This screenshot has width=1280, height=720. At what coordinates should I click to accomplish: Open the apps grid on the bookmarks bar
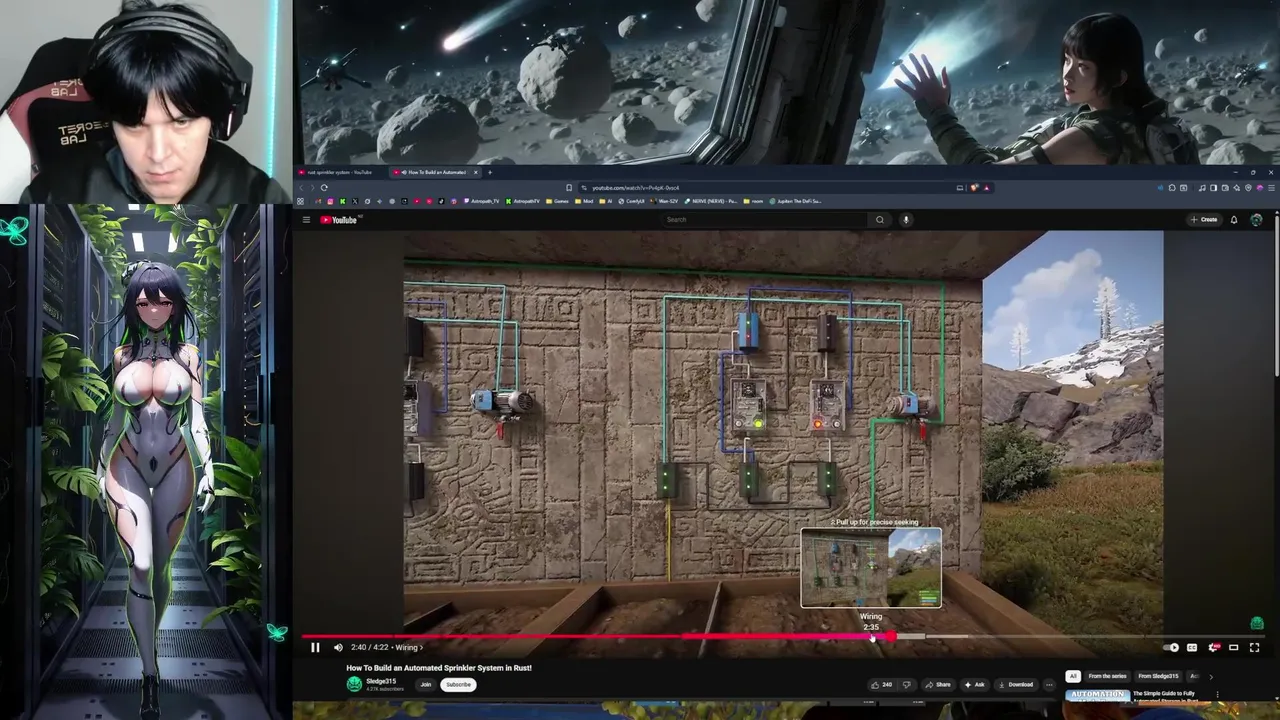pos(301,201)
